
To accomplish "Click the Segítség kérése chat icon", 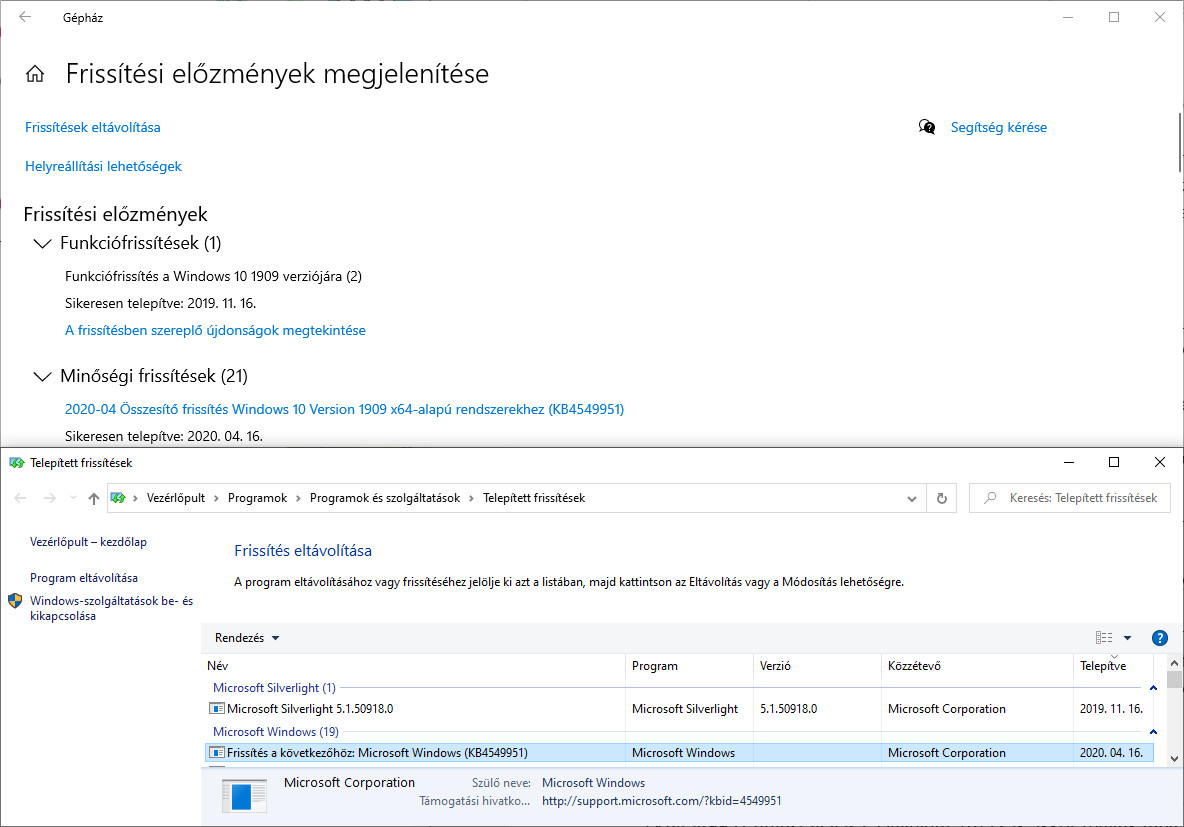I will point(927,127).
